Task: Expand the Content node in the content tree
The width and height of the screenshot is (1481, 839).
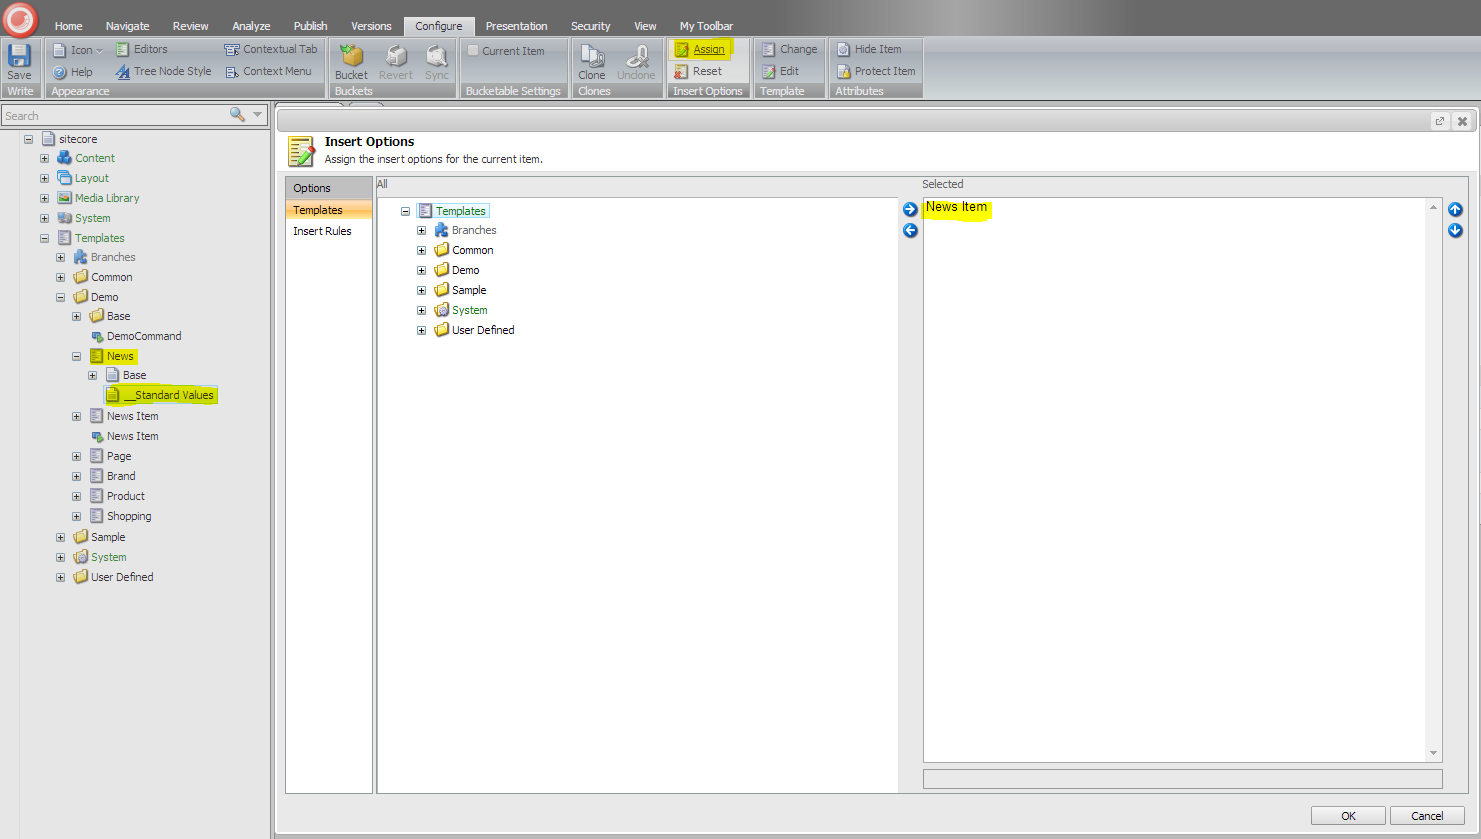Action: [x=44, y=157]
